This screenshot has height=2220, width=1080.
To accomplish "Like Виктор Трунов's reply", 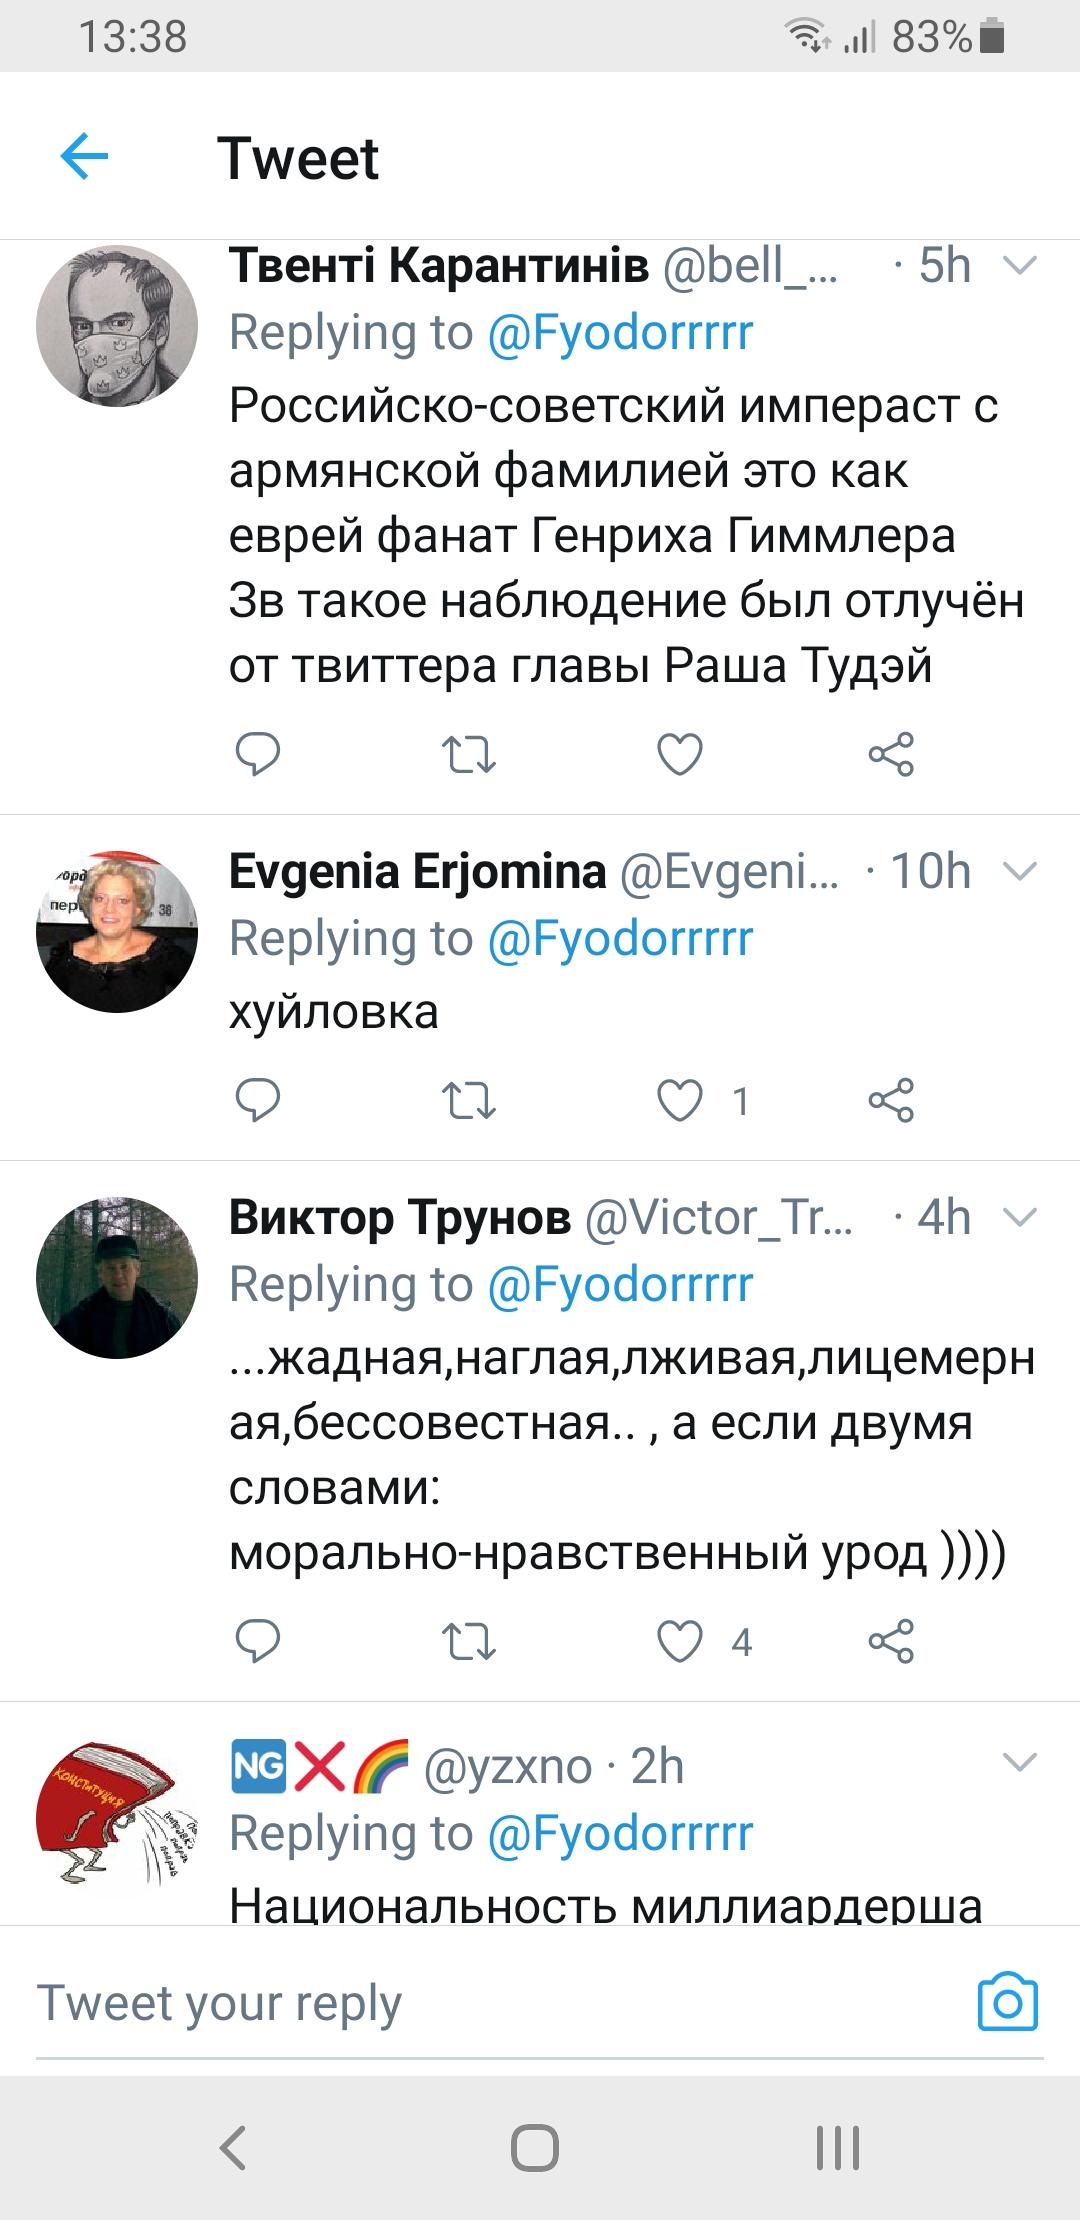I will point(680,1641).
